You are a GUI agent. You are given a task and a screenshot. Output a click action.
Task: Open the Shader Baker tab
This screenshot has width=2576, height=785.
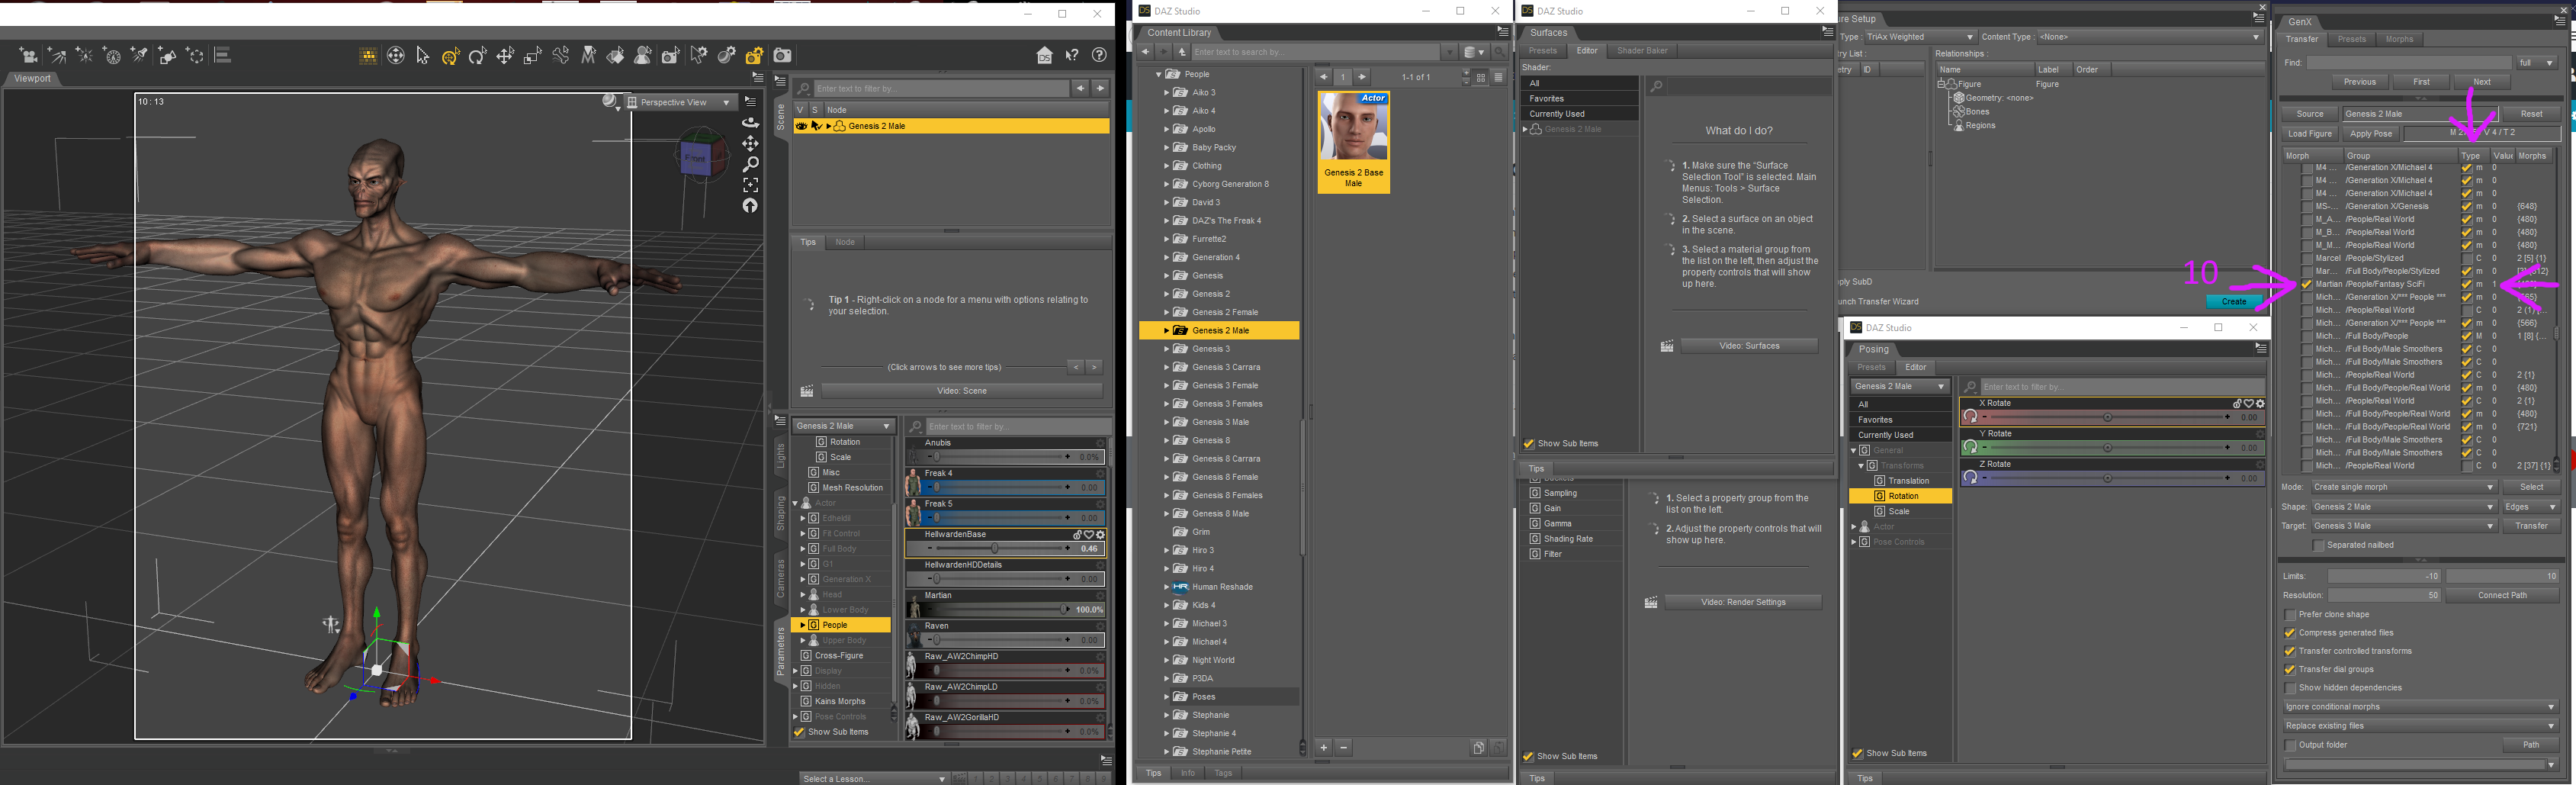pos(1642,51)
